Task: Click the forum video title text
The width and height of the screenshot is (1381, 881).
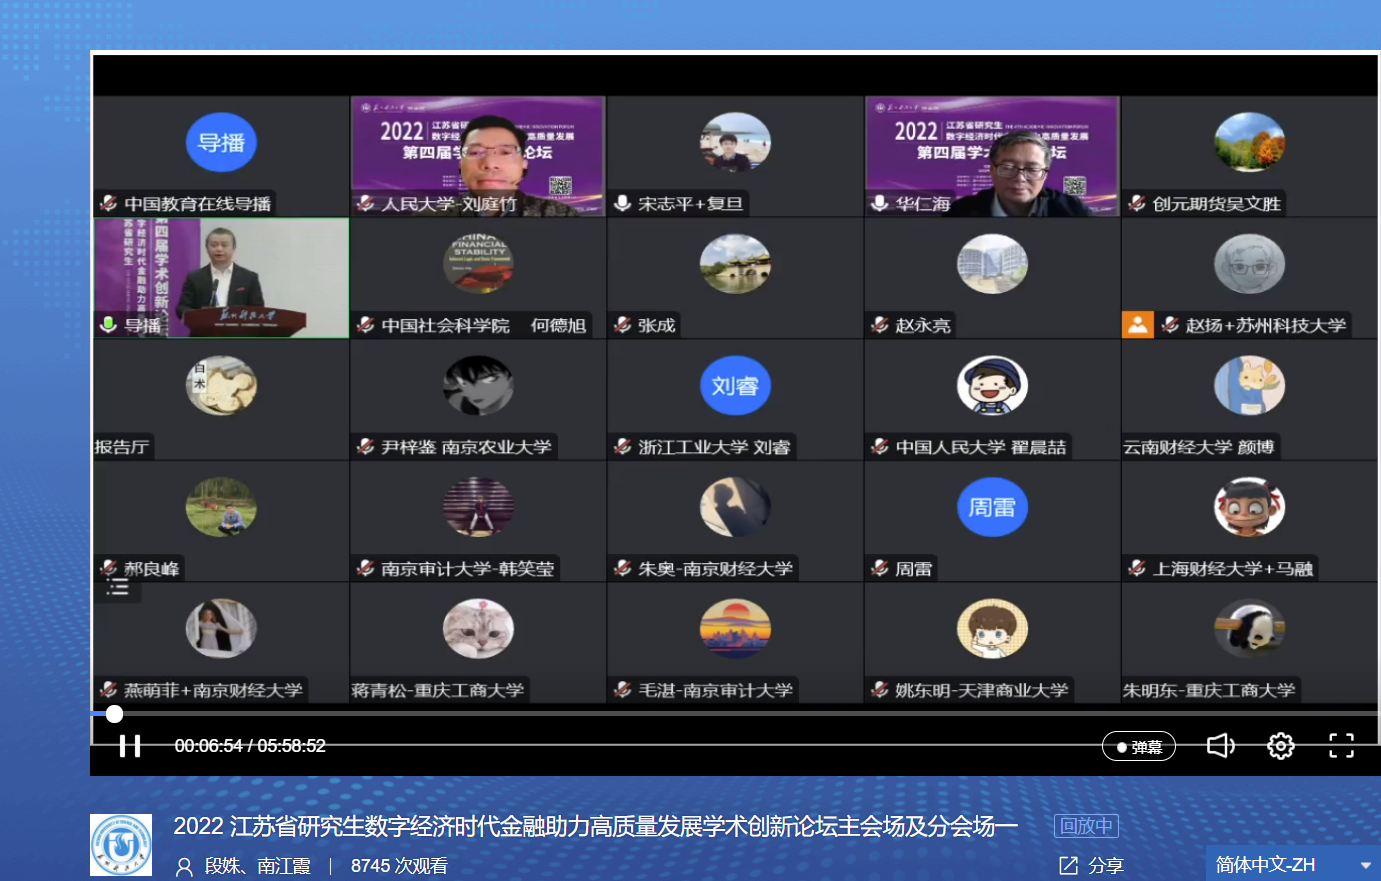Action: [x=595, y=826]
